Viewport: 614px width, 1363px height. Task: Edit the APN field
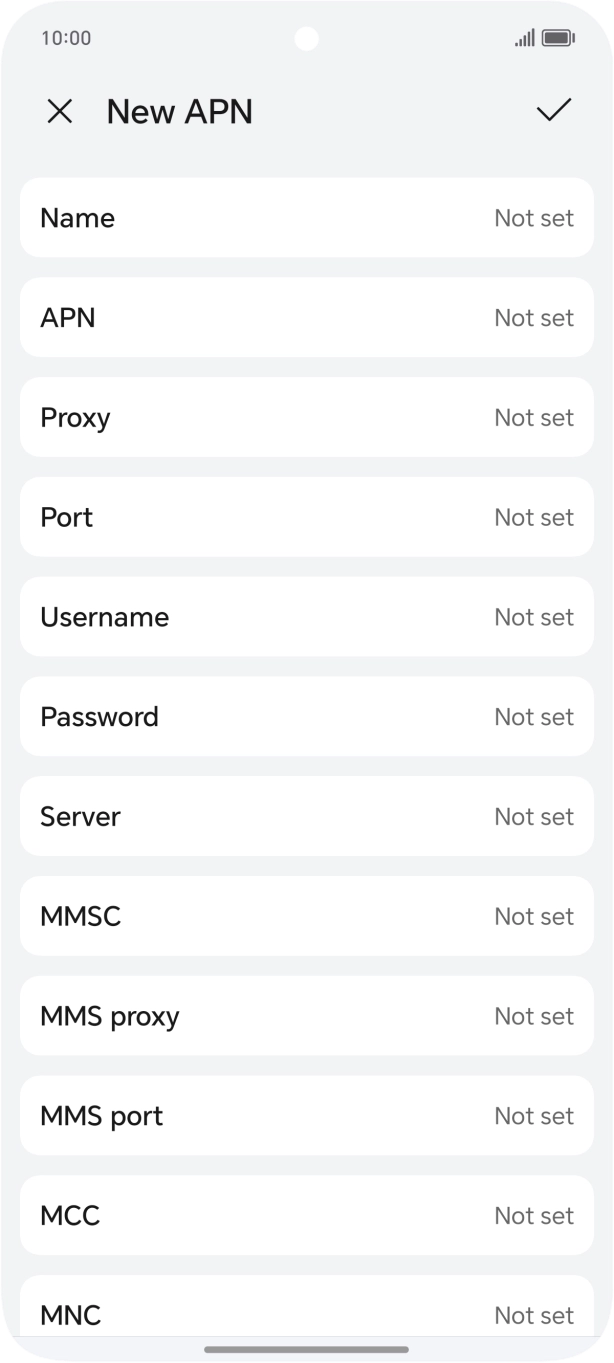[x=306, y=318]
